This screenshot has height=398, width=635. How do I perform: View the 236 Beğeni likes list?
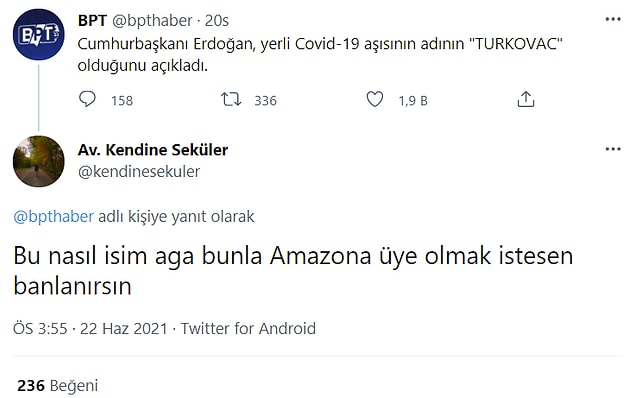(x=58, y=385)
